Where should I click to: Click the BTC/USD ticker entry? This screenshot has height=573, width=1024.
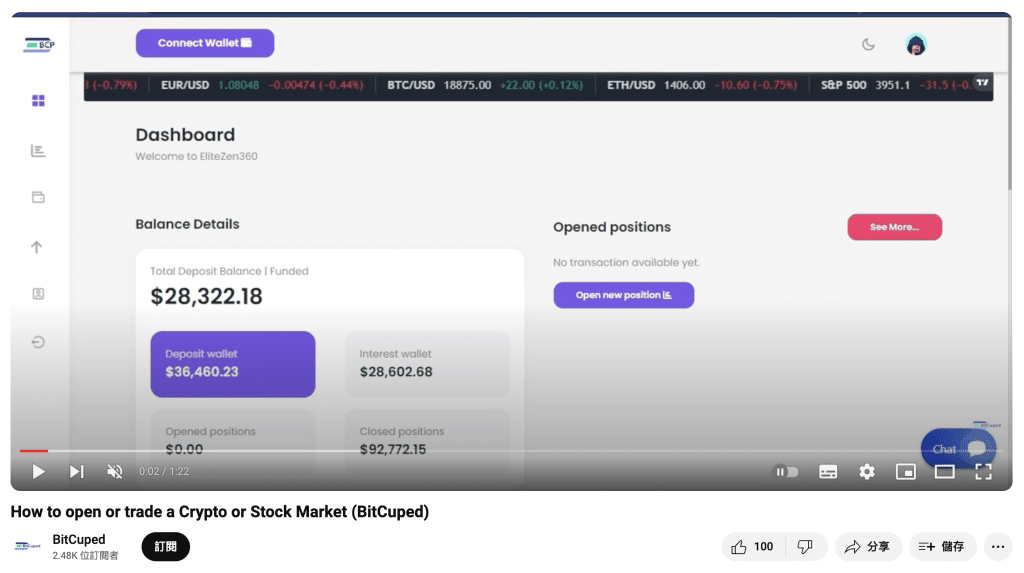[485, 86]
